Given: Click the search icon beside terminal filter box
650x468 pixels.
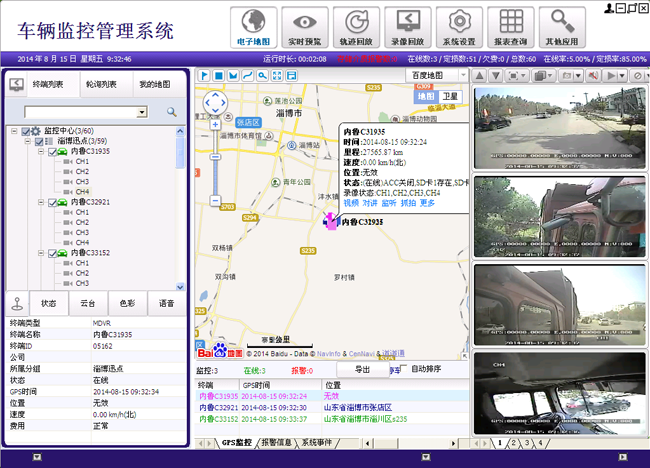Looking at the screenshot, I should pyautogui.click(x=172, y=112).
